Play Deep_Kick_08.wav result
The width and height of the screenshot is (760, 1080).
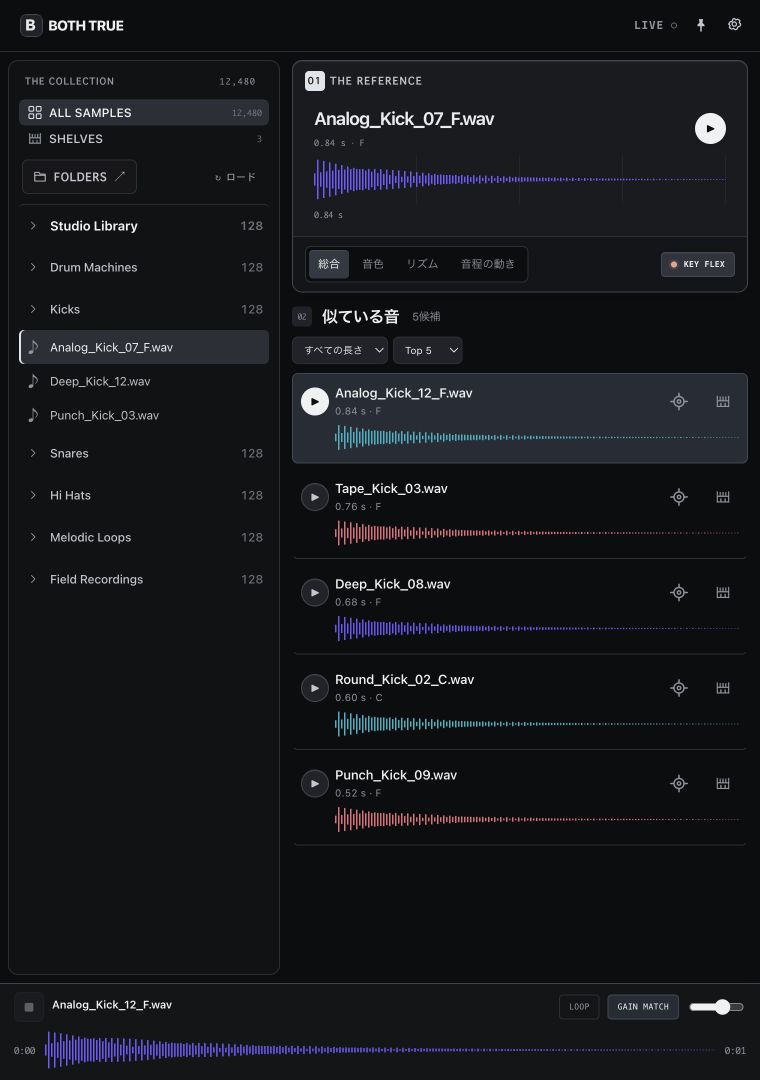point(315,593)
